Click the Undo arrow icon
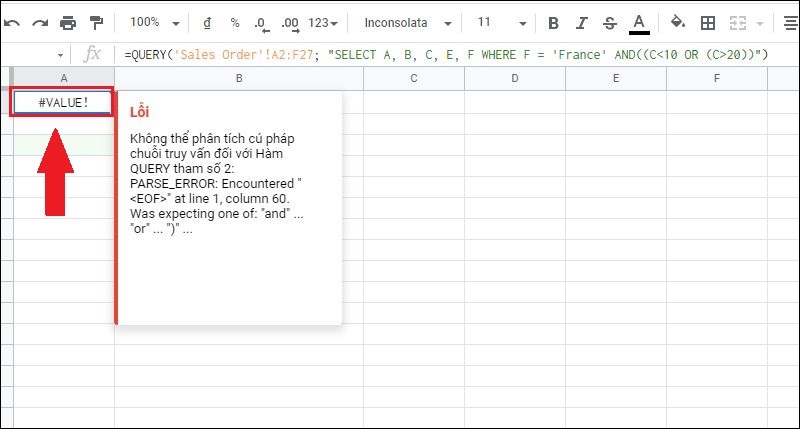Image resolution: width=800 pixels, height=429 pixels. pos(12,23)
